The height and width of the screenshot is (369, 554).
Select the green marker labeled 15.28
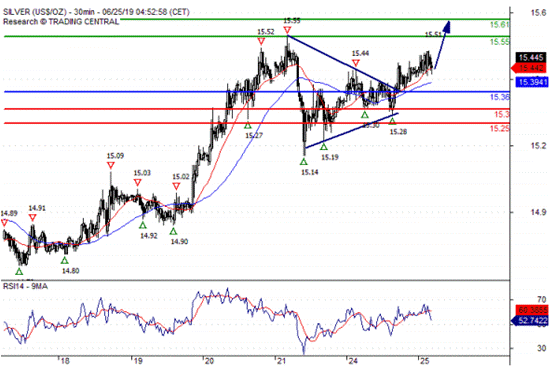(393, 121)
